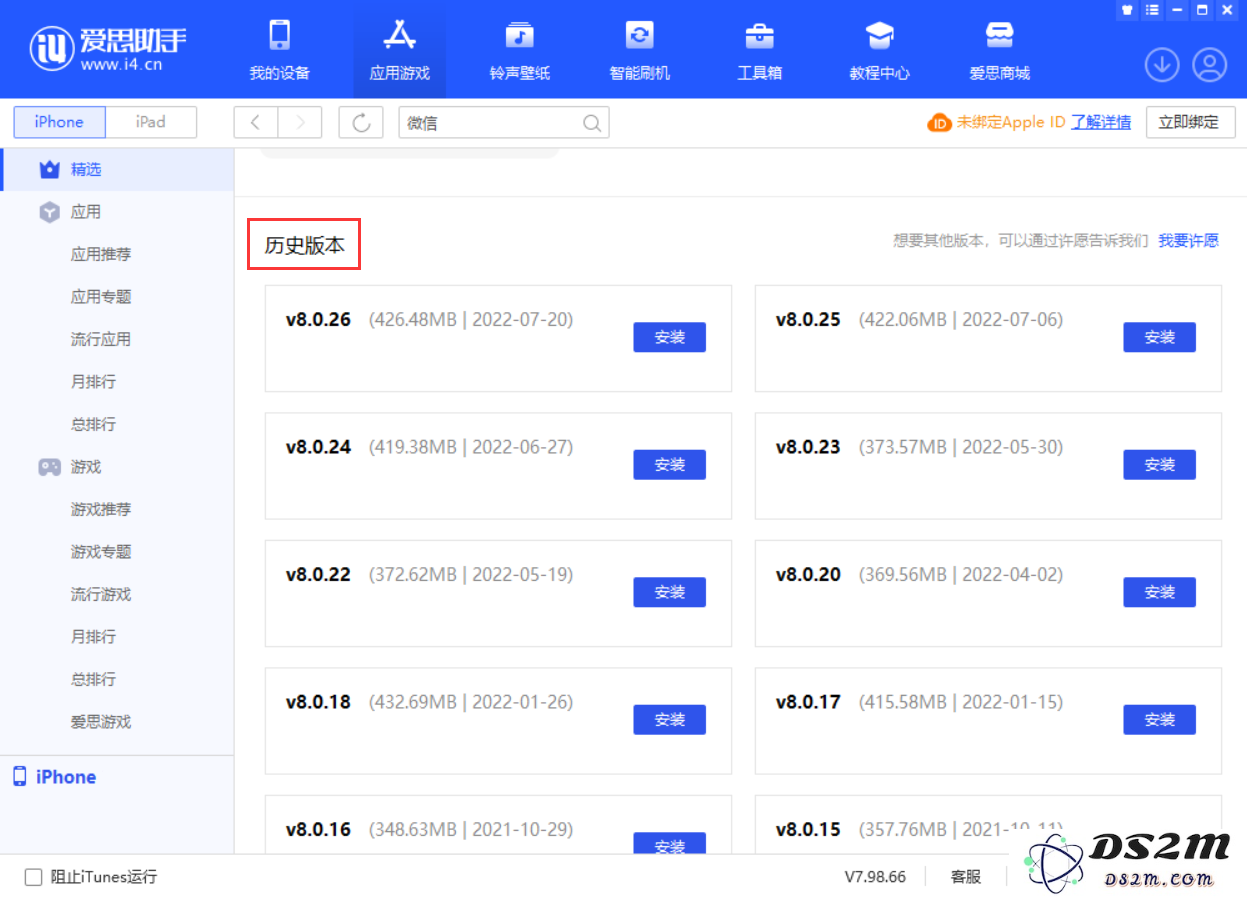Viewport: 1247px width, 897px height.
Task: Open 月排行 under the 游戏 group
Action: (x=94, y=637)
